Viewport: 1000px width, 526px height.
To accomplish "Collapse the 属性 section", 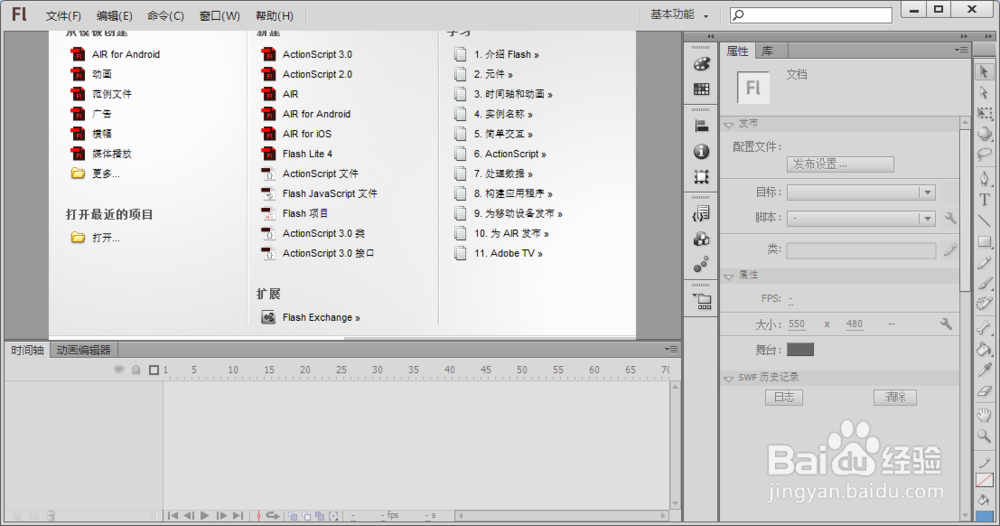I will (x=728, y=276).
